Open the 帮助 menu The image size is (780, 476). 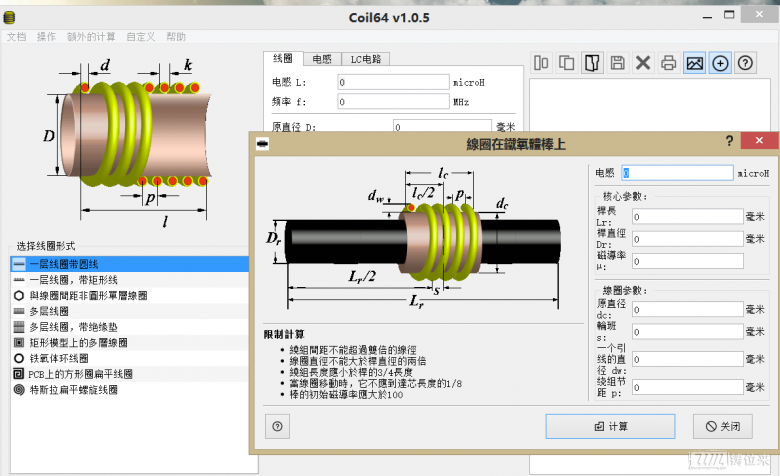click(x=176, y=37)
